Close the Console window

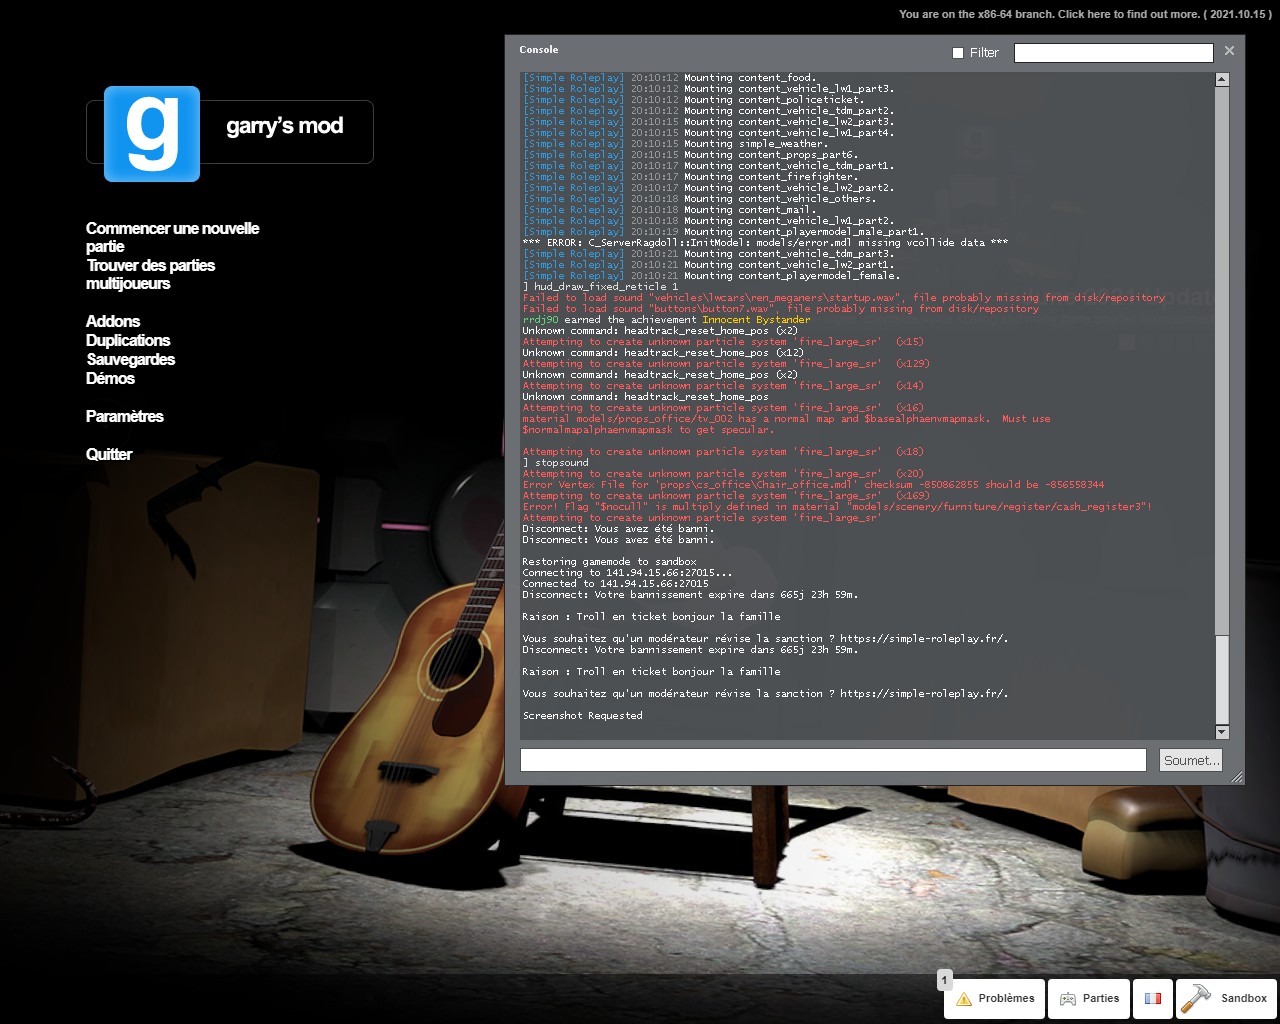click(x=1229, y=51)
